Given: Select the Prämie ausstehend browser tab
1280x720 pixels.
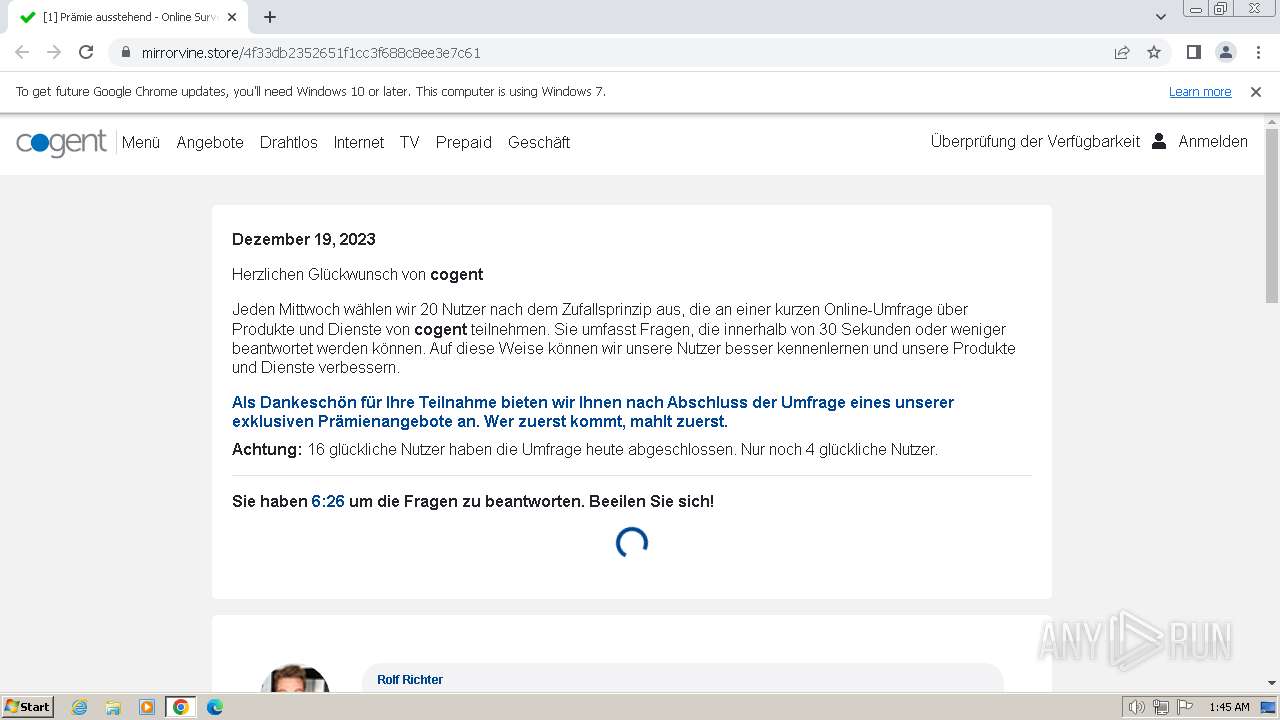Looking at the screenshot, I should tap(127, 17).
